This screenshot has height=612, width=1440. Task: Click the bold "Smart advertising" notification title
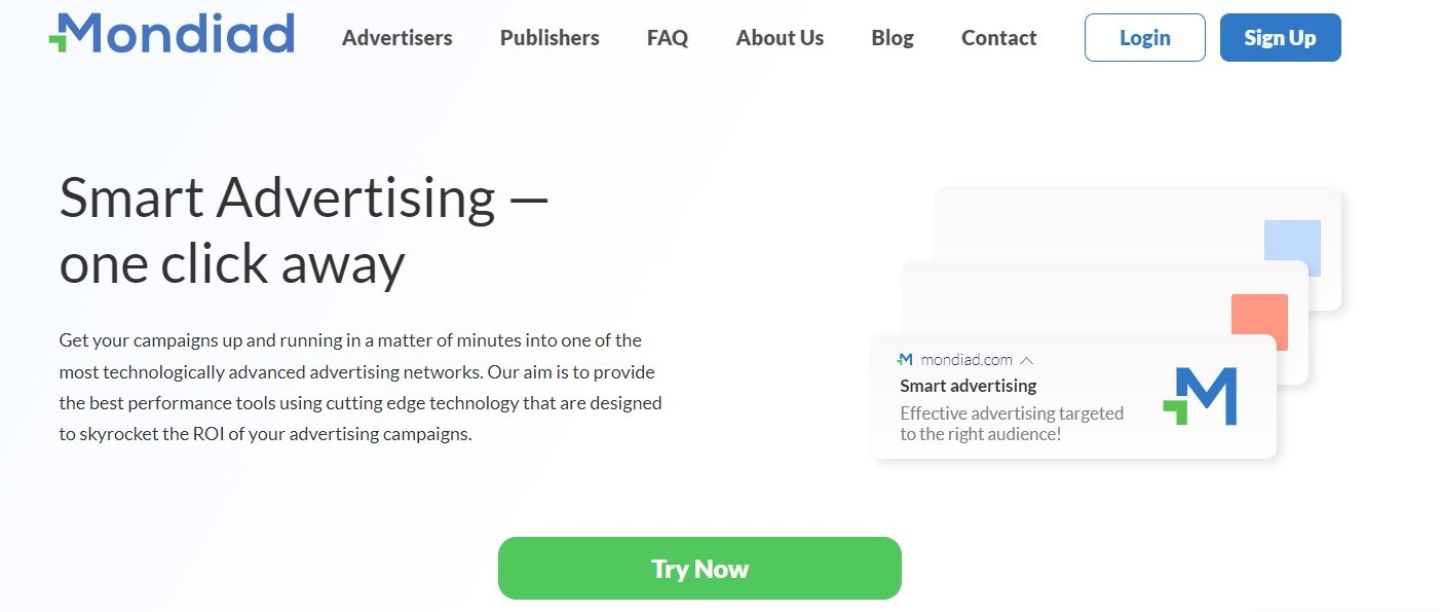coord(967,386)
